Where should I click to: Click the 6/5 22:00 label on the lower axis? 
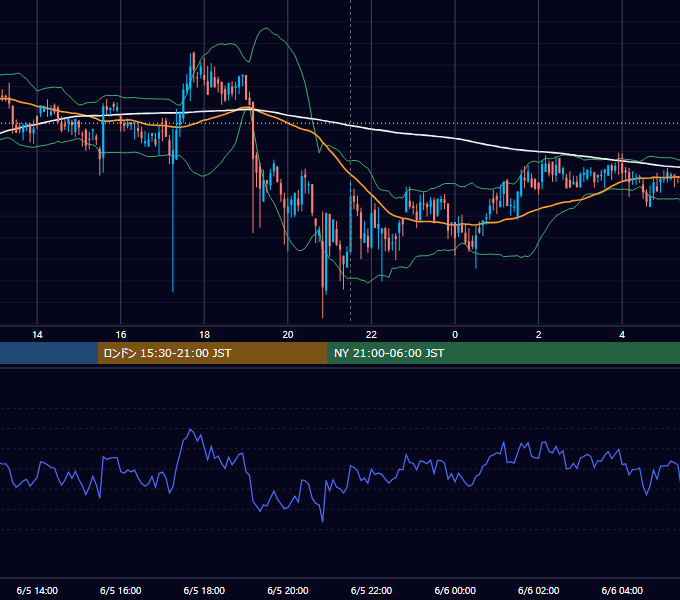tap(371, 590)
